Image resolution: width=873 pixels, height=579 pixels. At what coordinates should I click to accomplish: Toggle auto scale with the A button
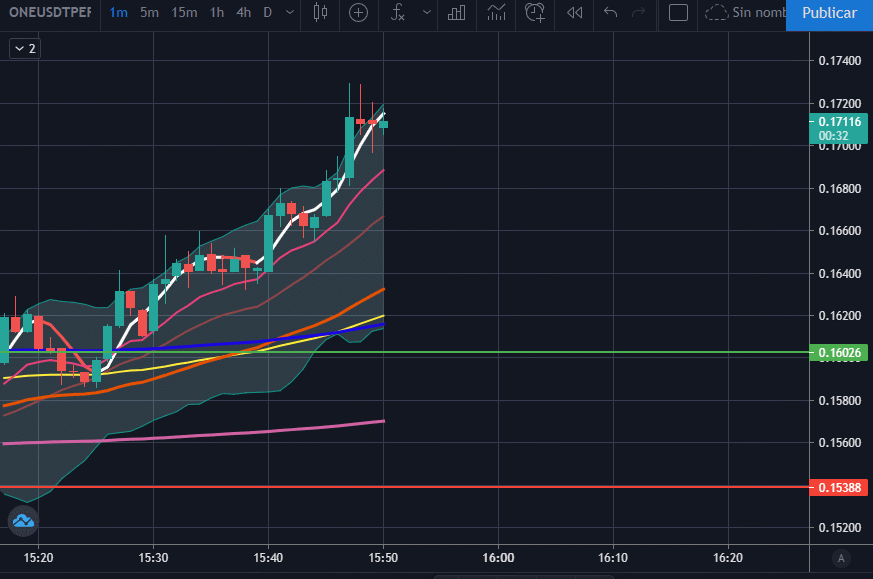(x=841, y=558)
